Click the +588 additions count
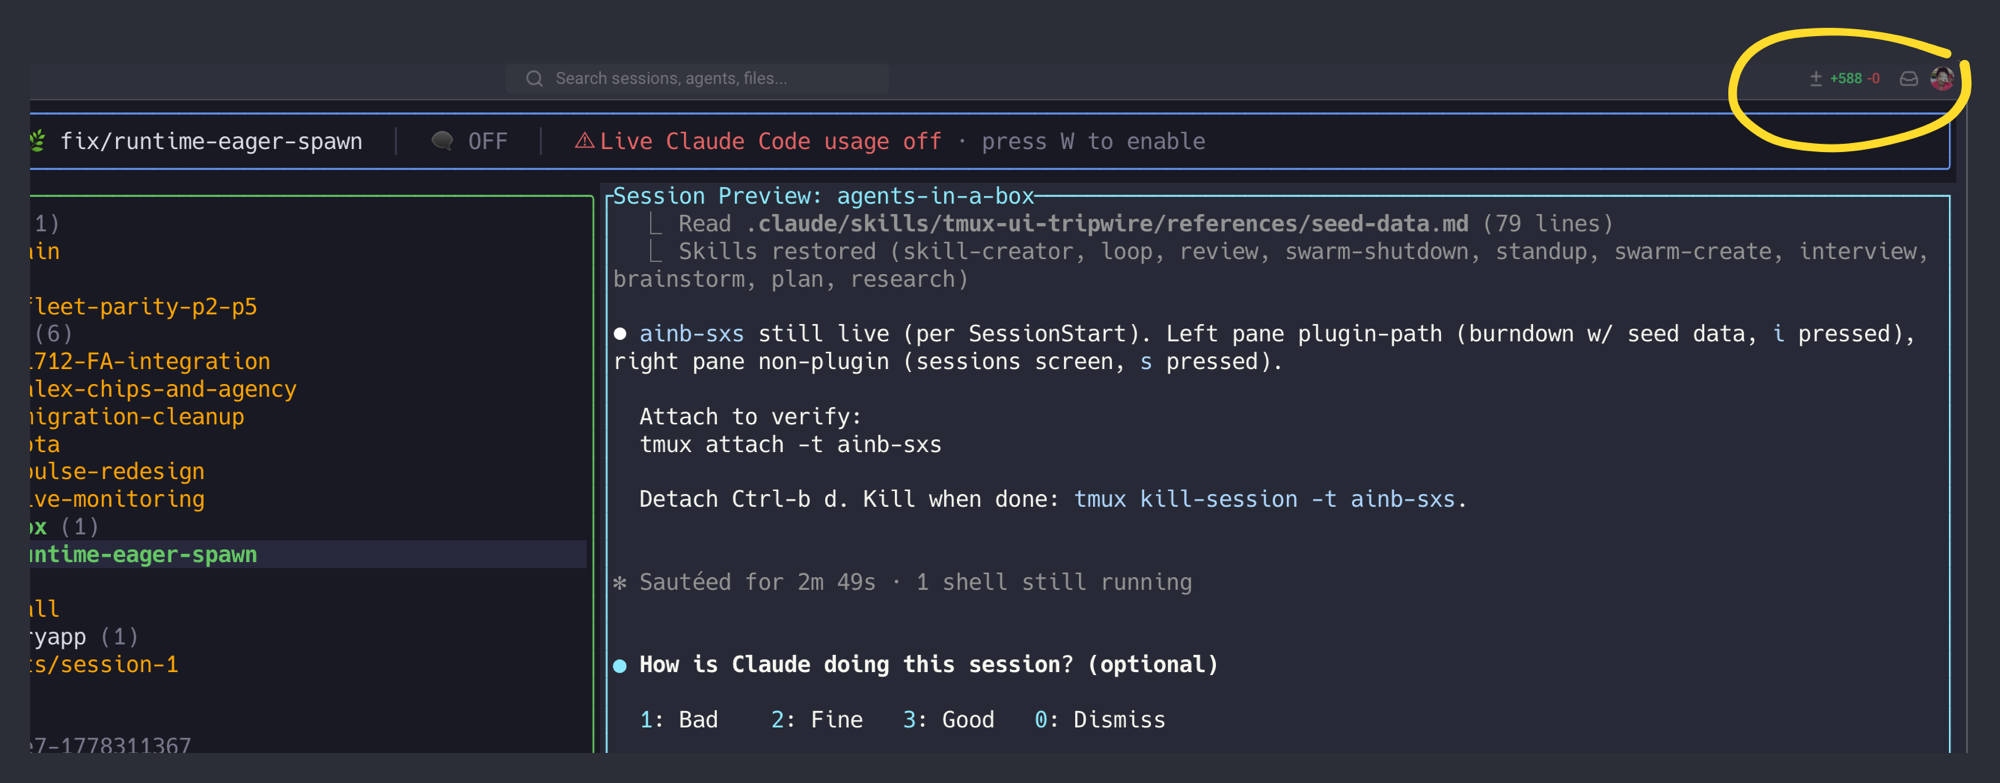This screenshot has width=2000, height=783. pyautogui.click(x=1846, y=78)
